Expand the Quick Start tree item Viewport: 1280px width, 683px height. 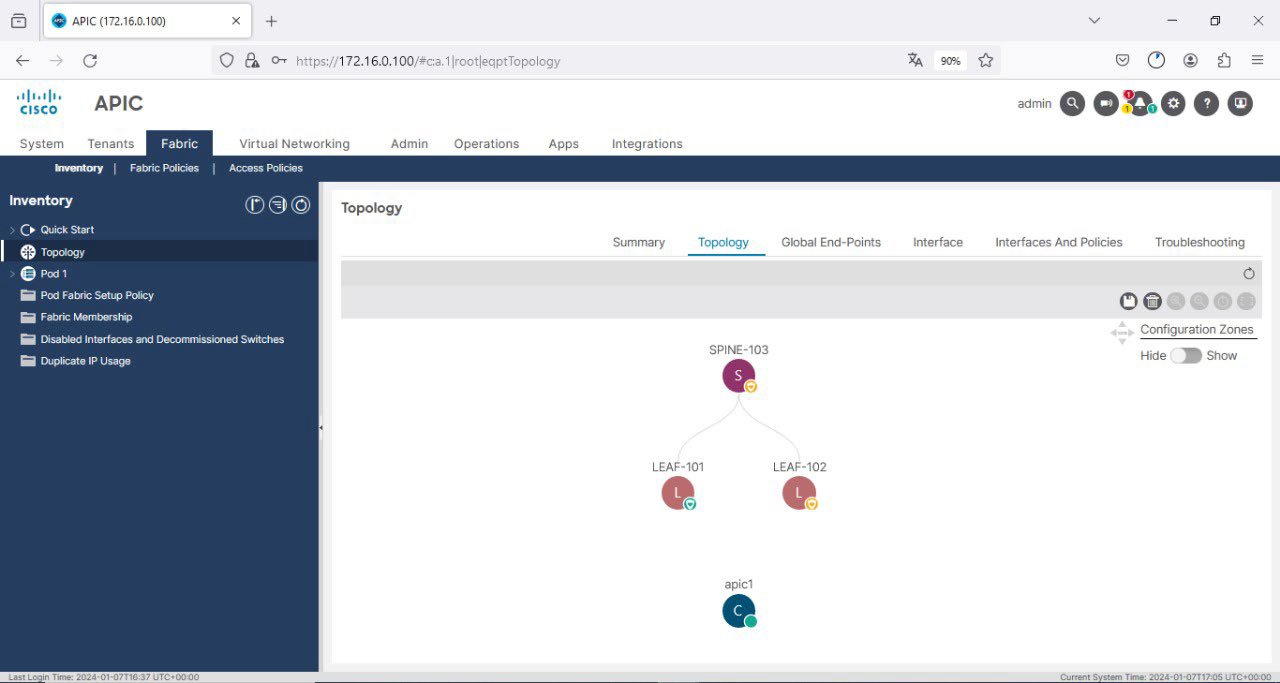(x=10, y=229)
